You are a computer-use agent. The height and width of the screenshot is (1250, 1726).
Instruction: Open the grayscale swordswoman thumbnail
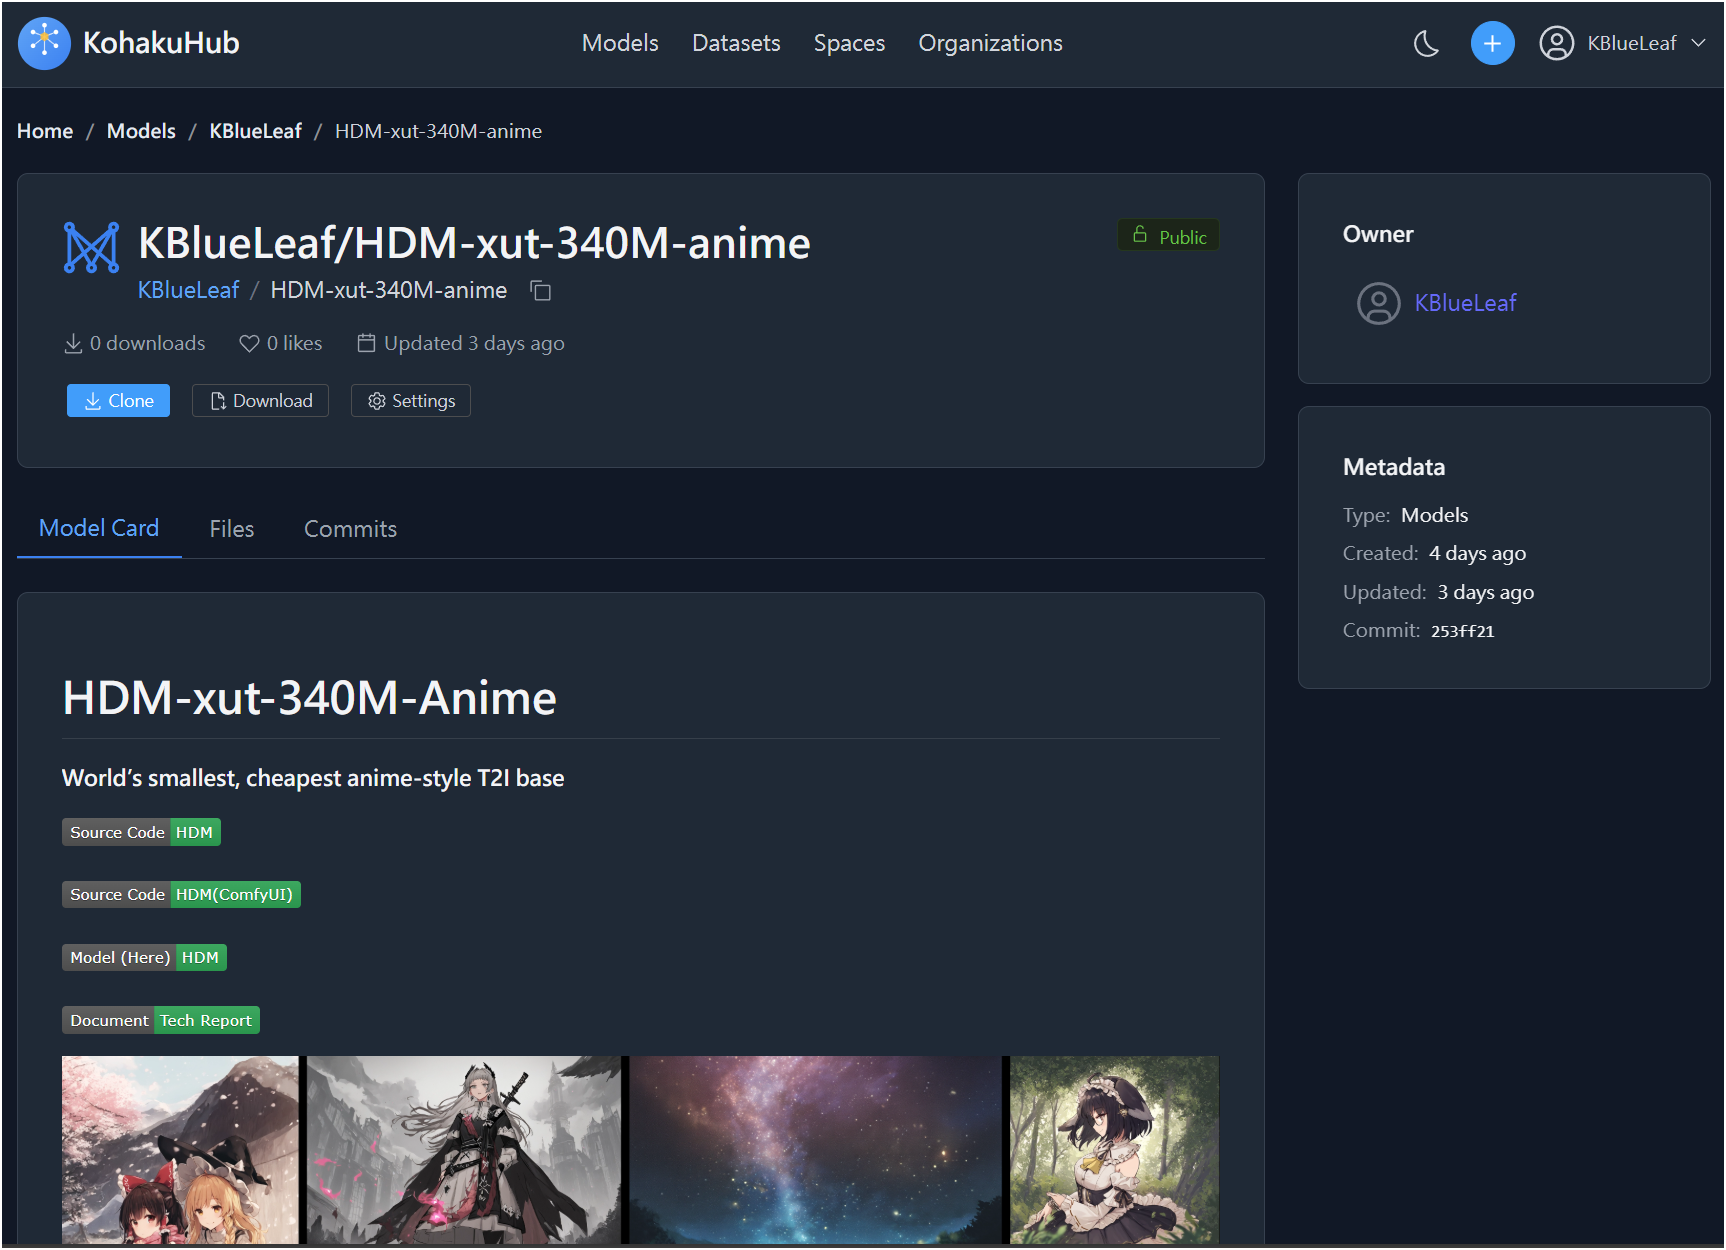(464, 1150)
